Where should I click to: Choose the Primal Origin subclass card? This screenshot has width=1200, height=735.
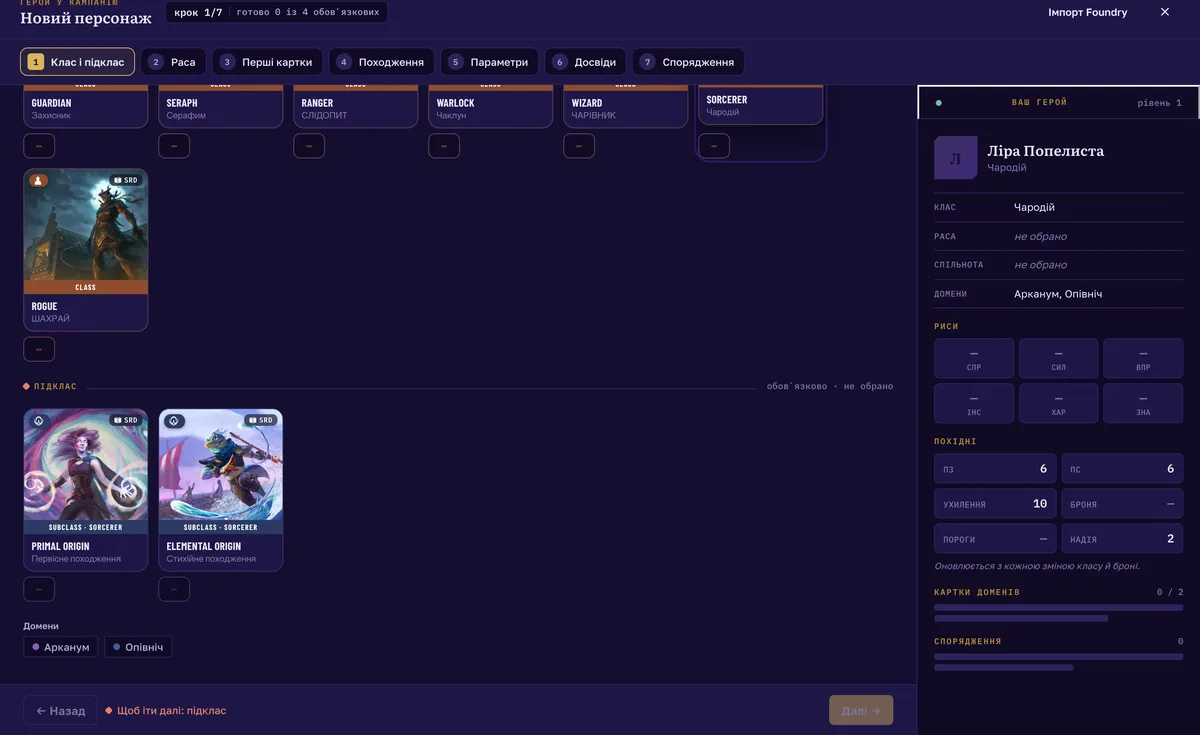coord(86,490)
